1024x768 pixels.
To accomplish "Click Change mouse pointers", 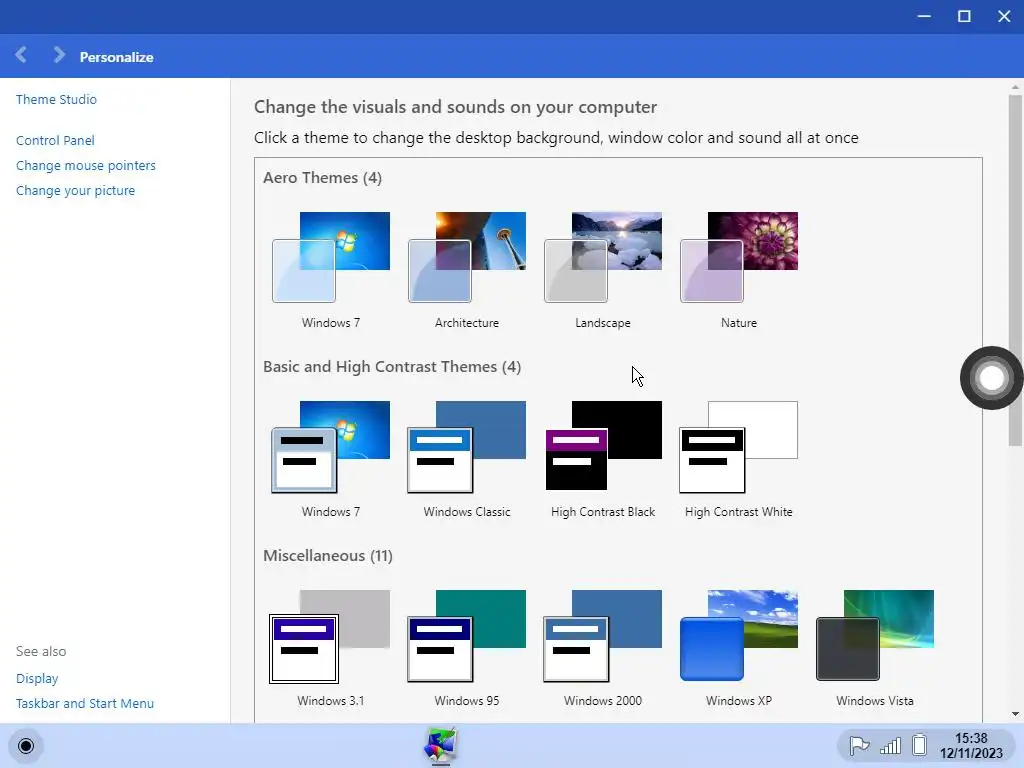I will pyautogui.click(x=86, y=165).
